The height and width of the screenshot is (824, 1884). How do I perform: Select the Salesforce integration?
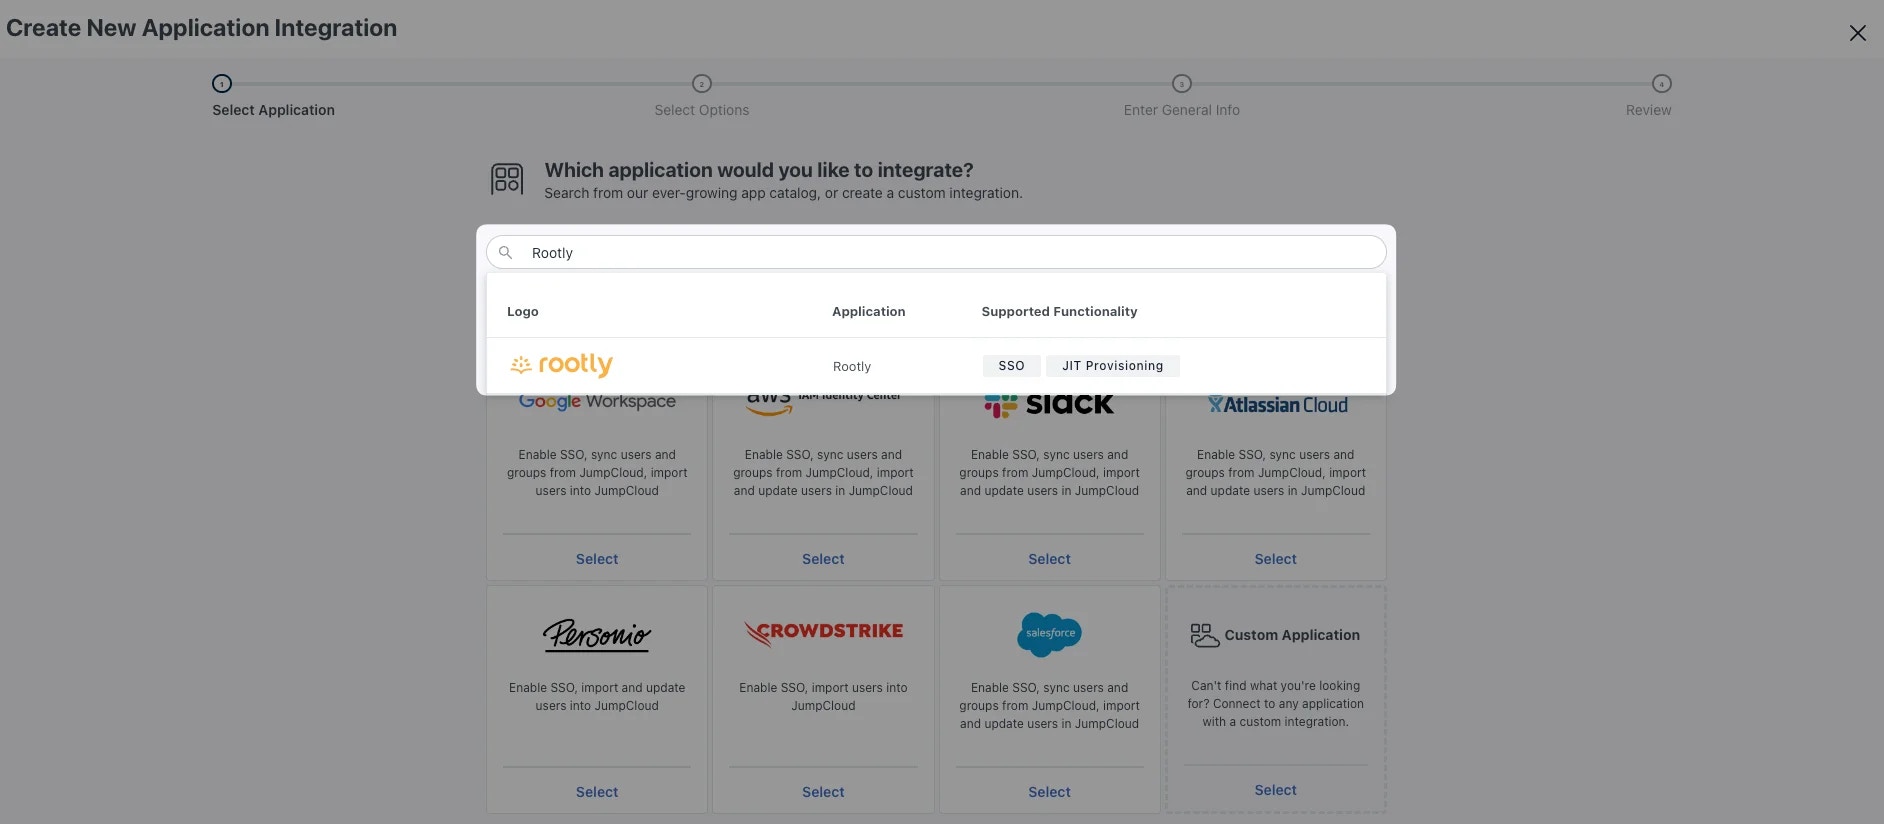[1049, 792]
